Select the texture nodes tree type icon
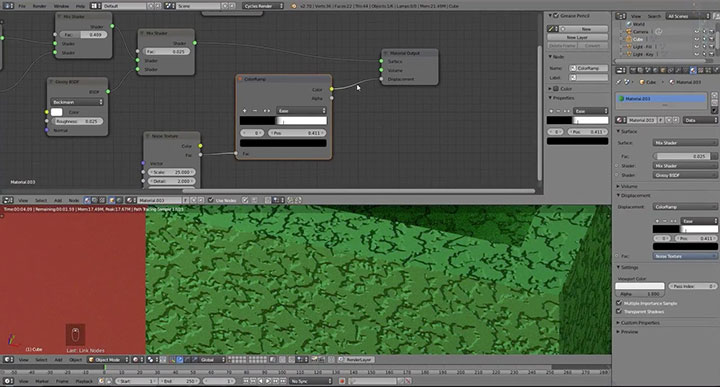The height and width of the screenshot is (387, 720). click(x=102, y=200)
